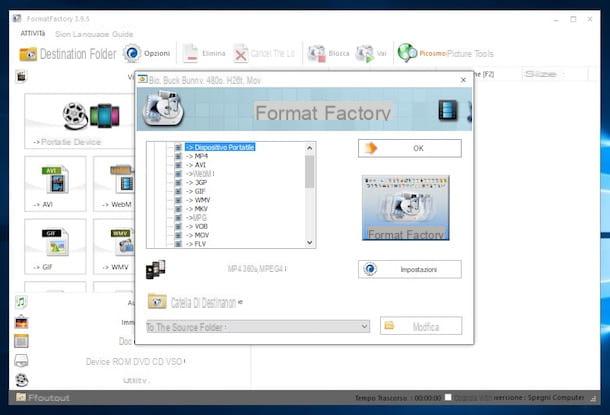Open Opzioni in the toolbar
The image size is (610, 415).
pyautogui.click(x=147, y=53)
